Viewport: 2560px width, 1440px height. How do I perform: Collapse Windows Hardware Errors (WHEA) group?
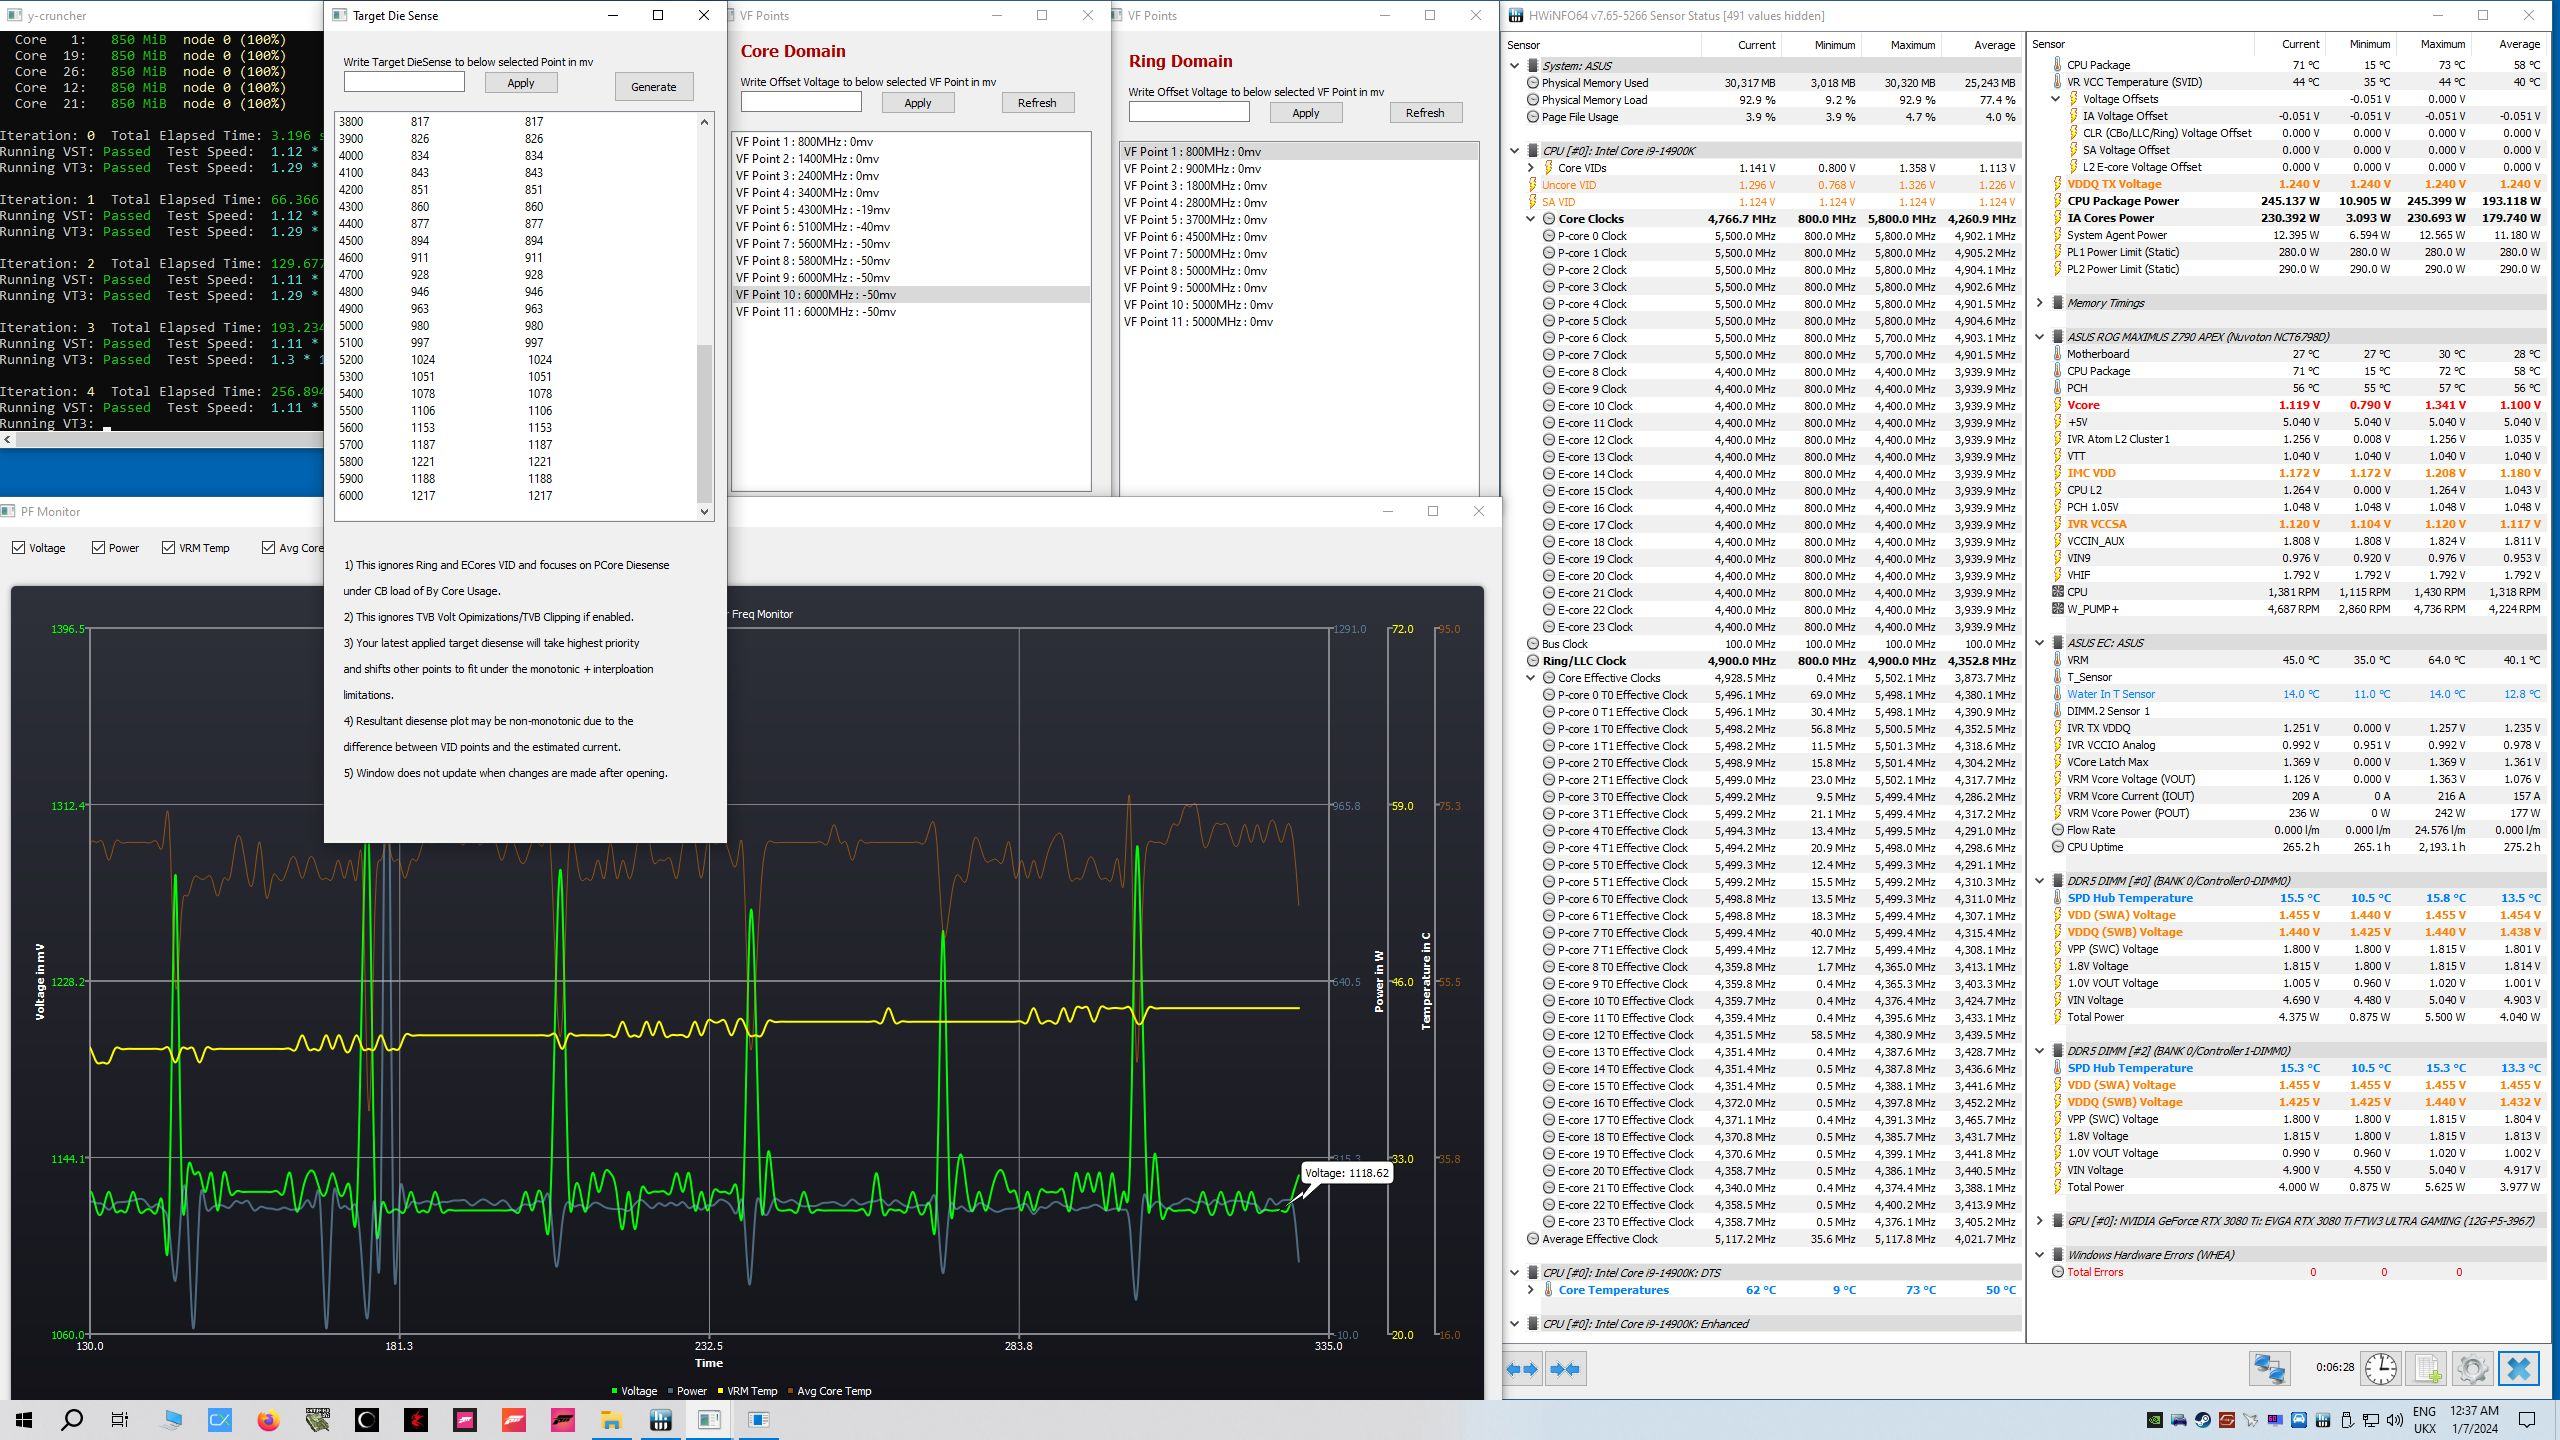tap(2040, 1255)
